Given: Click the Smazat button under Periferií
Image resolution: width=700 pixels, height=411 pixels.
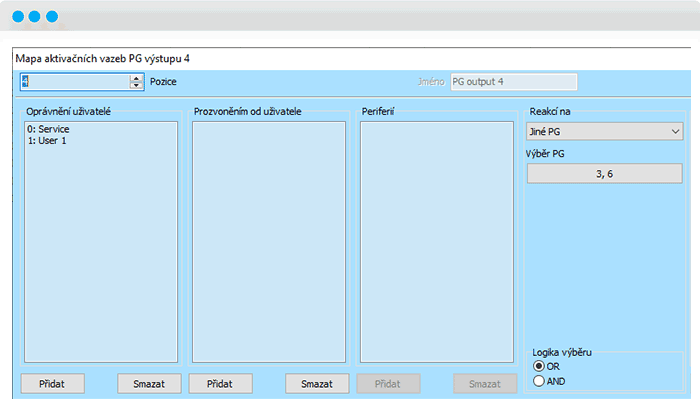Looking at the screenshot, I should [x=485, y=383].
